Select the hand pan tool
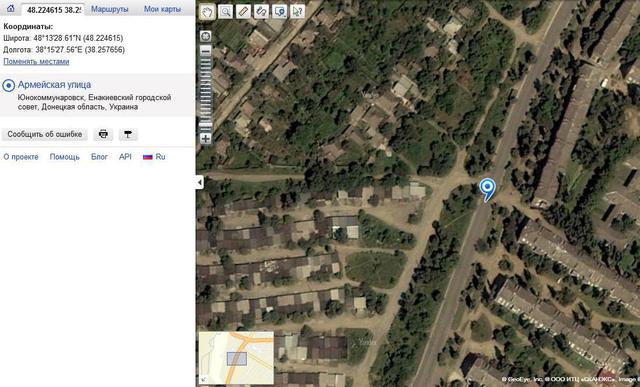640x387 pixels. [207, 12]
